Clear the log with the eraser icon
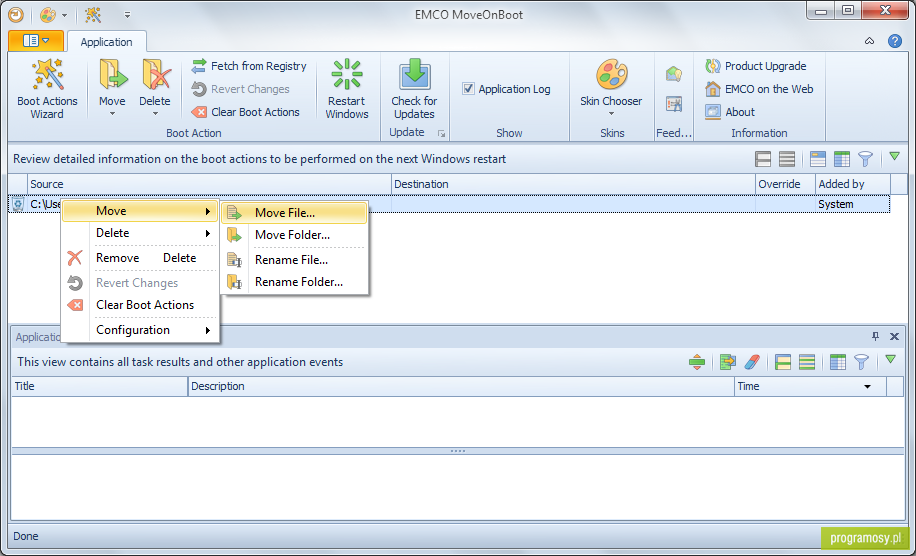 pos(752,362)
